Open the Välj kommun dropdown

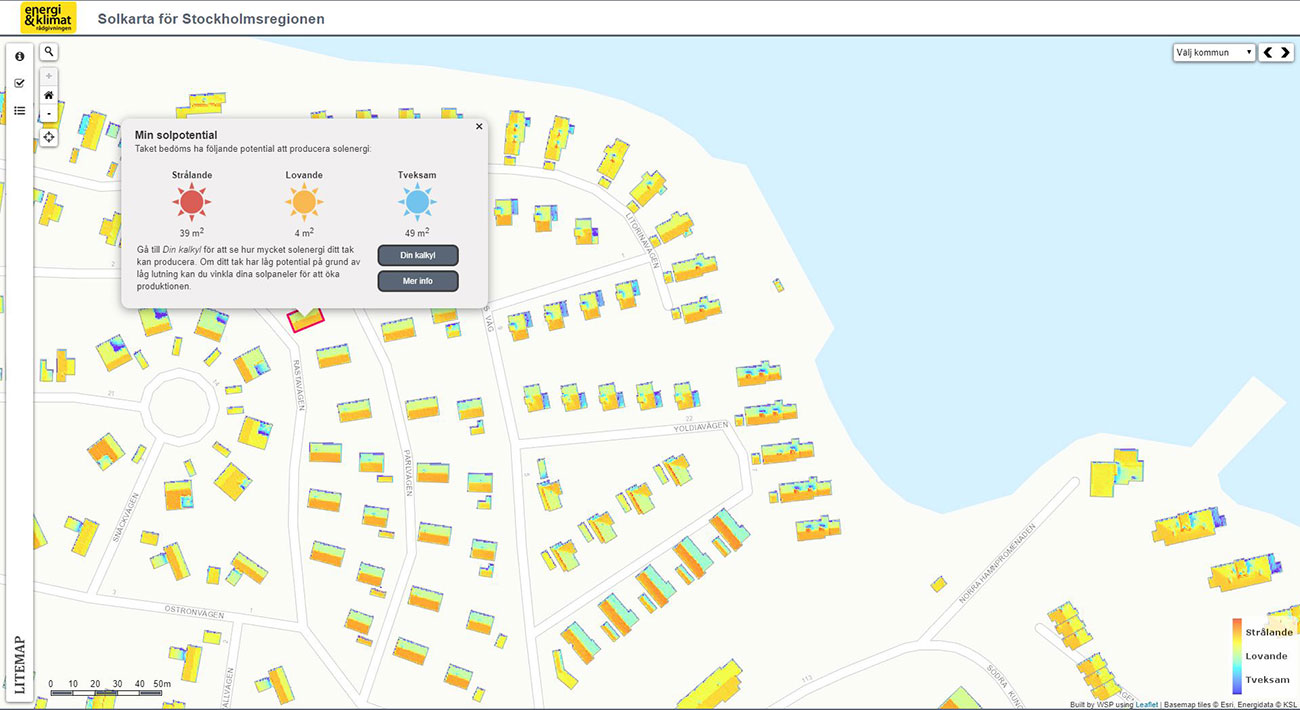click(1214, 53)
